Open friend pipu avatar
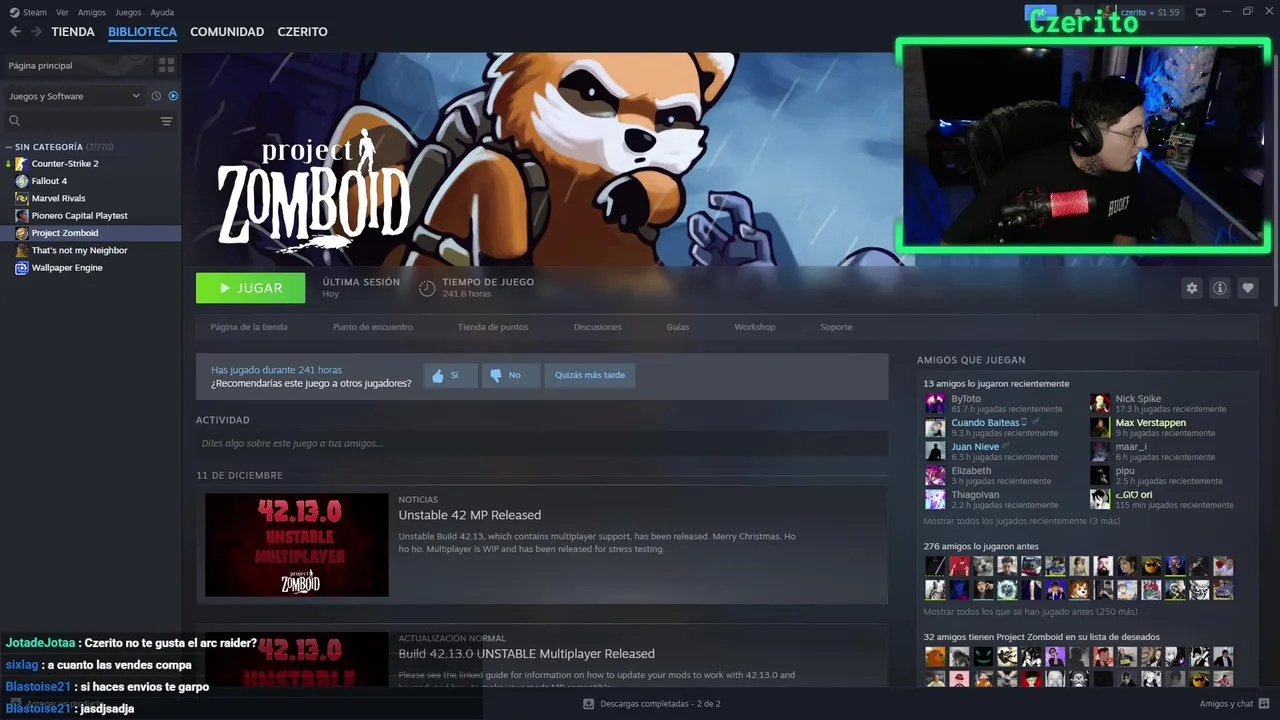Screen dimensions: 1280x720 (1100, 475)
